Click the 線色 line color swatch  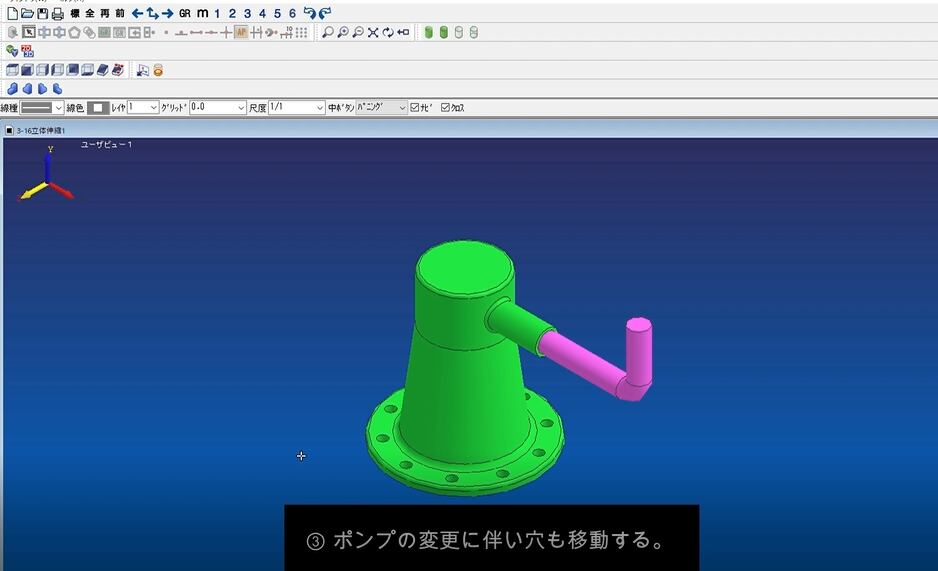tap(98, 107)
